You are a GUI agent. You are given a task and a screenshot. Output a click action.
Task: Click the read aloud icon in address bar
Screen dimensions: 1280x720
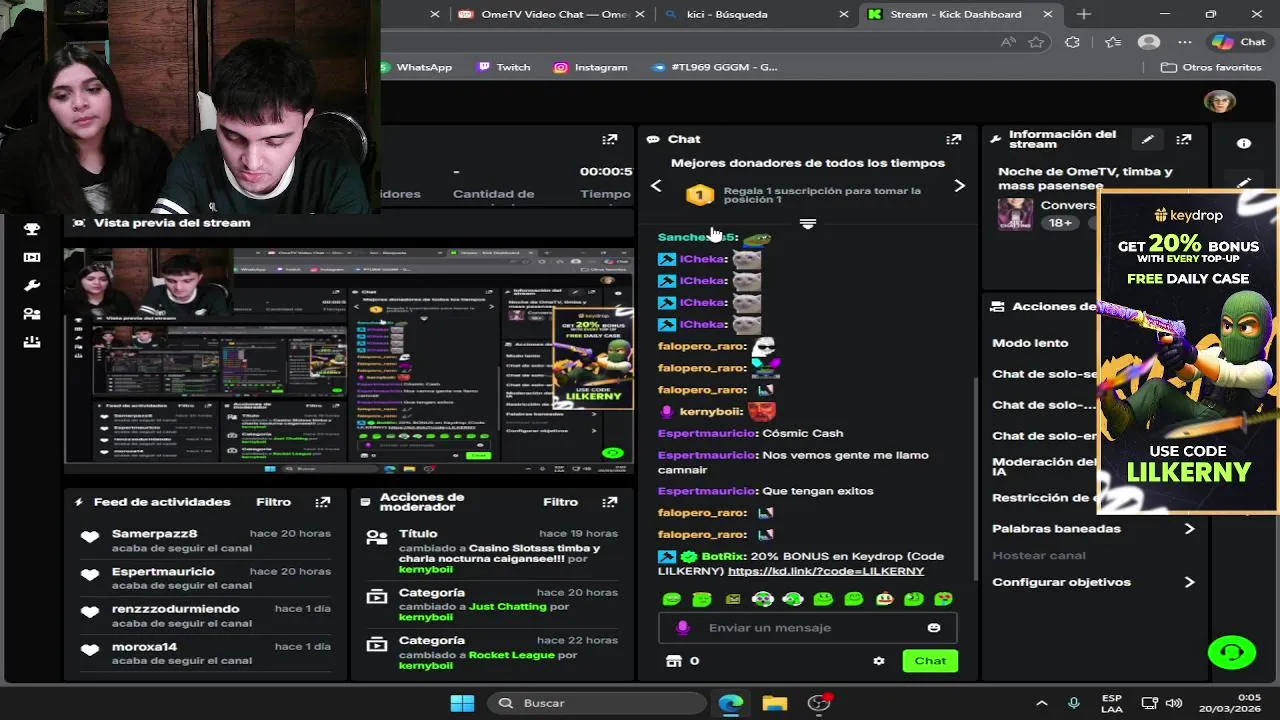[x=1008, y=42]
